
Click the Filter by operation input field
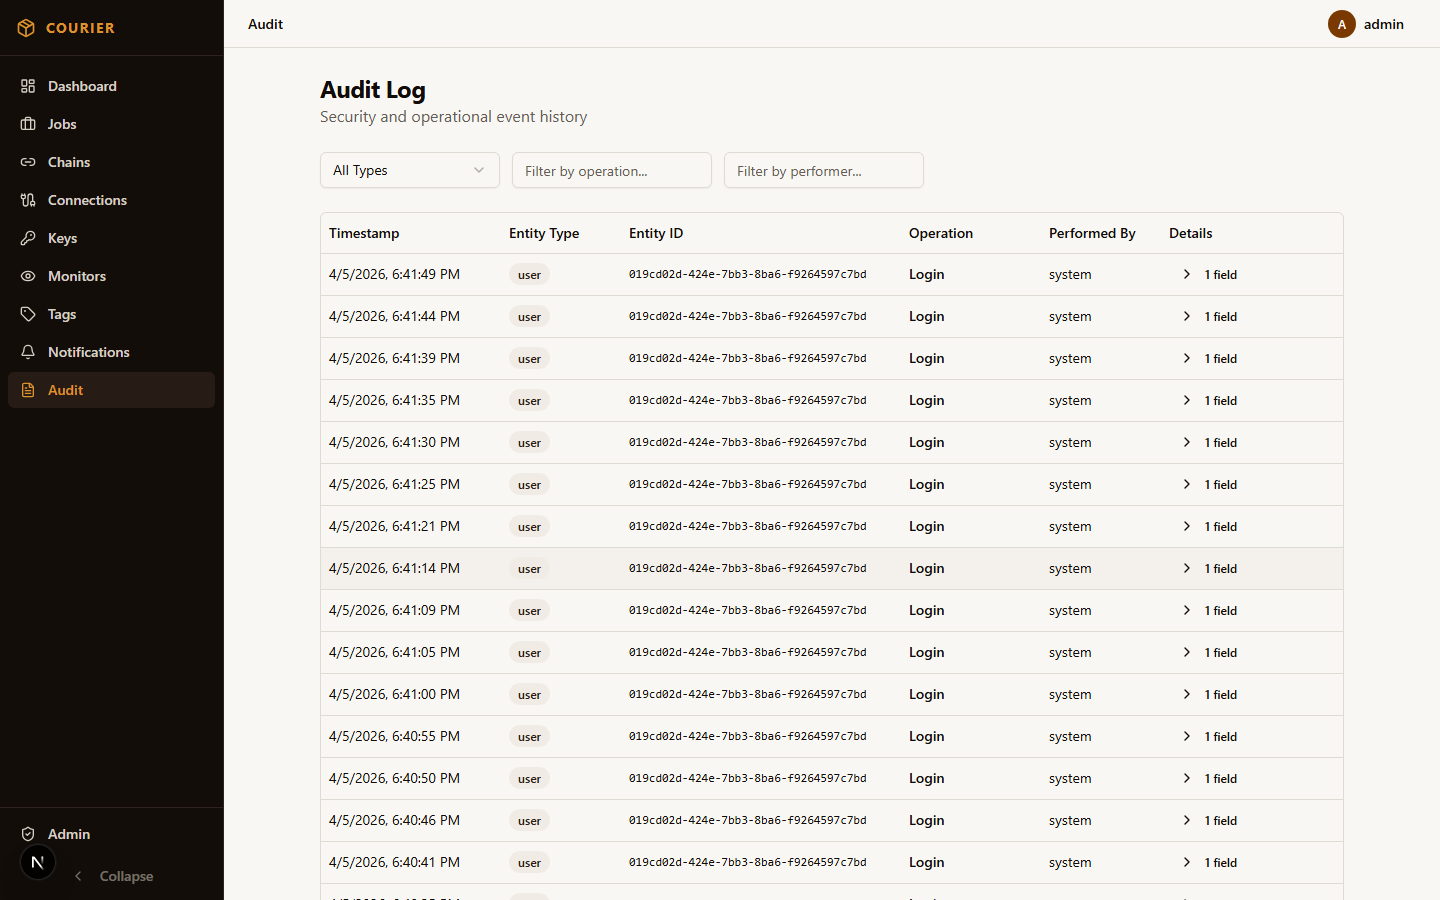click(611, 170)
